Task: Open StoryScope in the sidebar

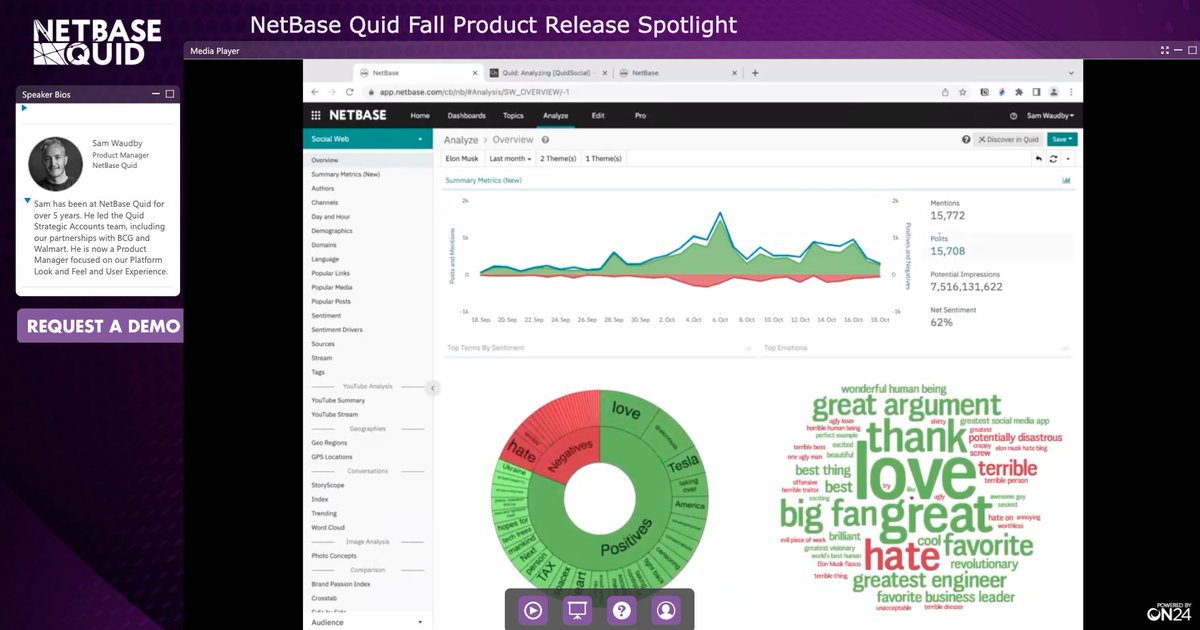Action: click(327, 485)
